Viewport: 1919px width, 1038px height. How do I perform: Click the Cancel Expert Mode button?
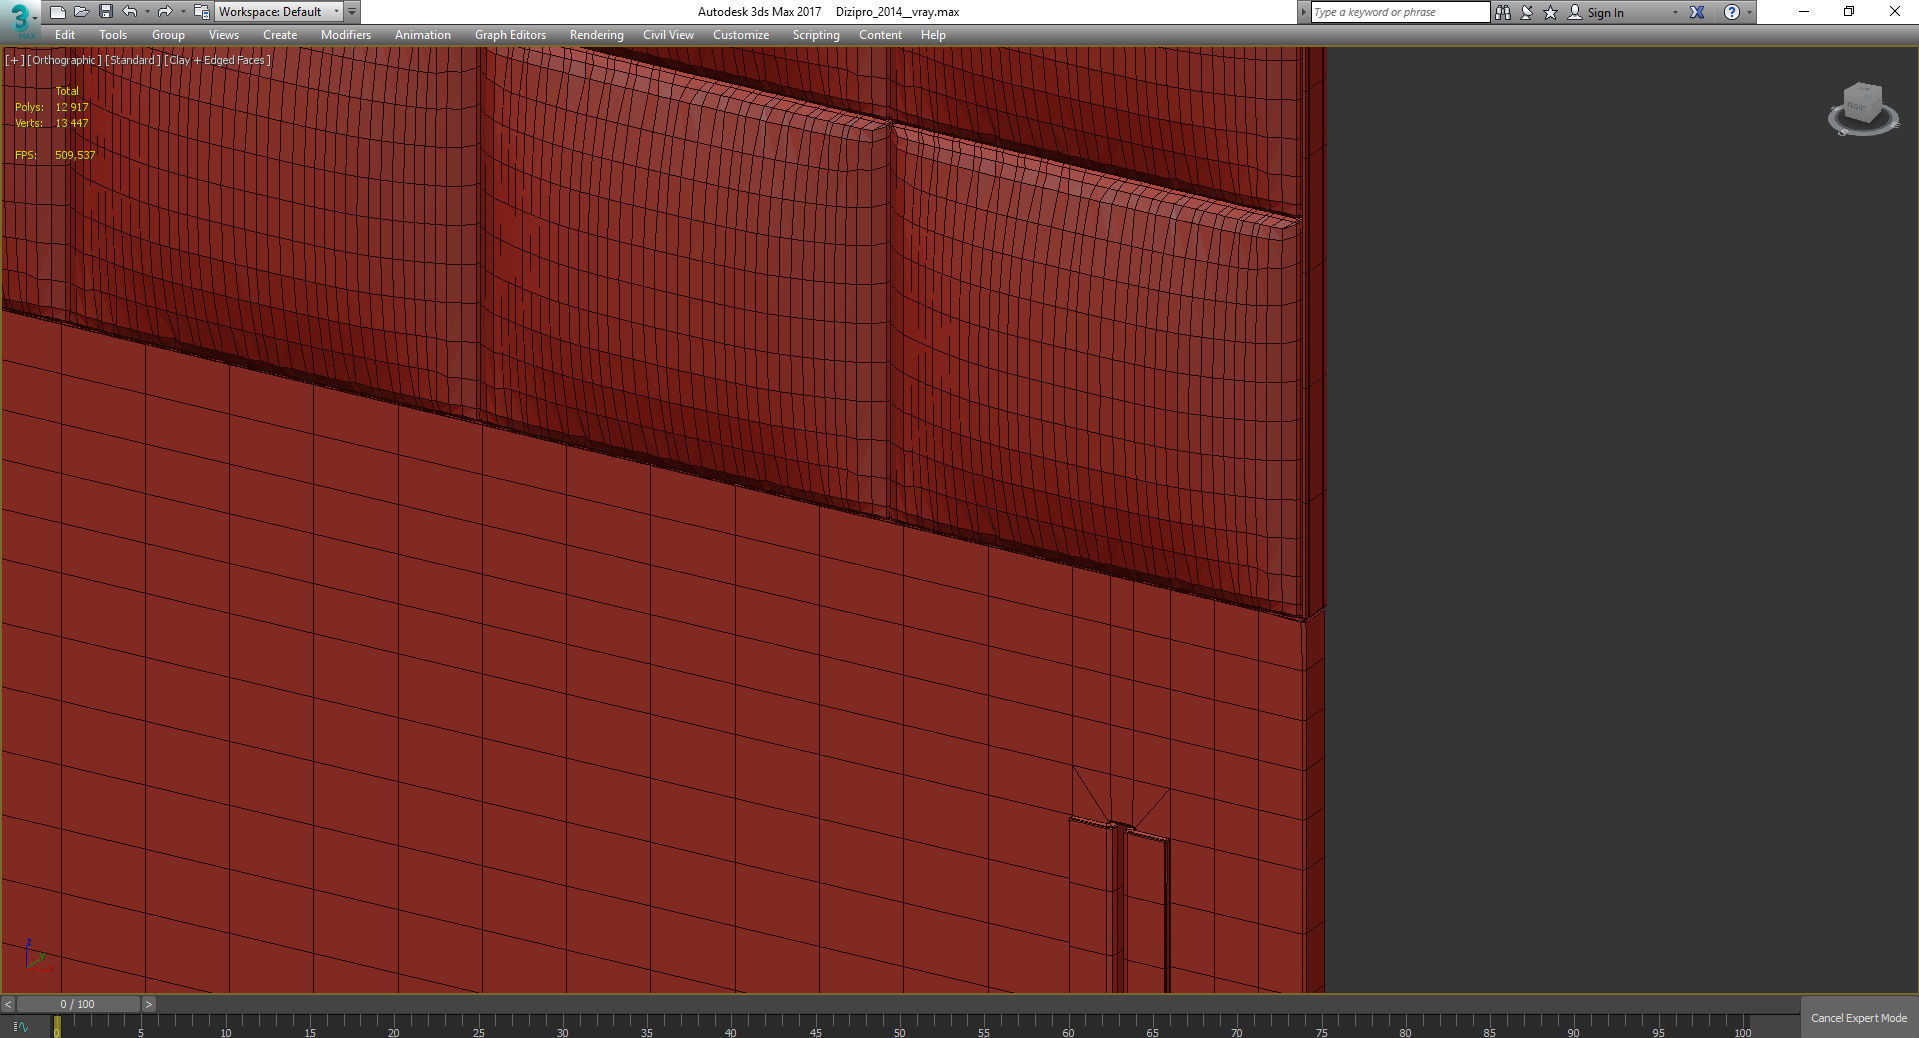1859,1018
